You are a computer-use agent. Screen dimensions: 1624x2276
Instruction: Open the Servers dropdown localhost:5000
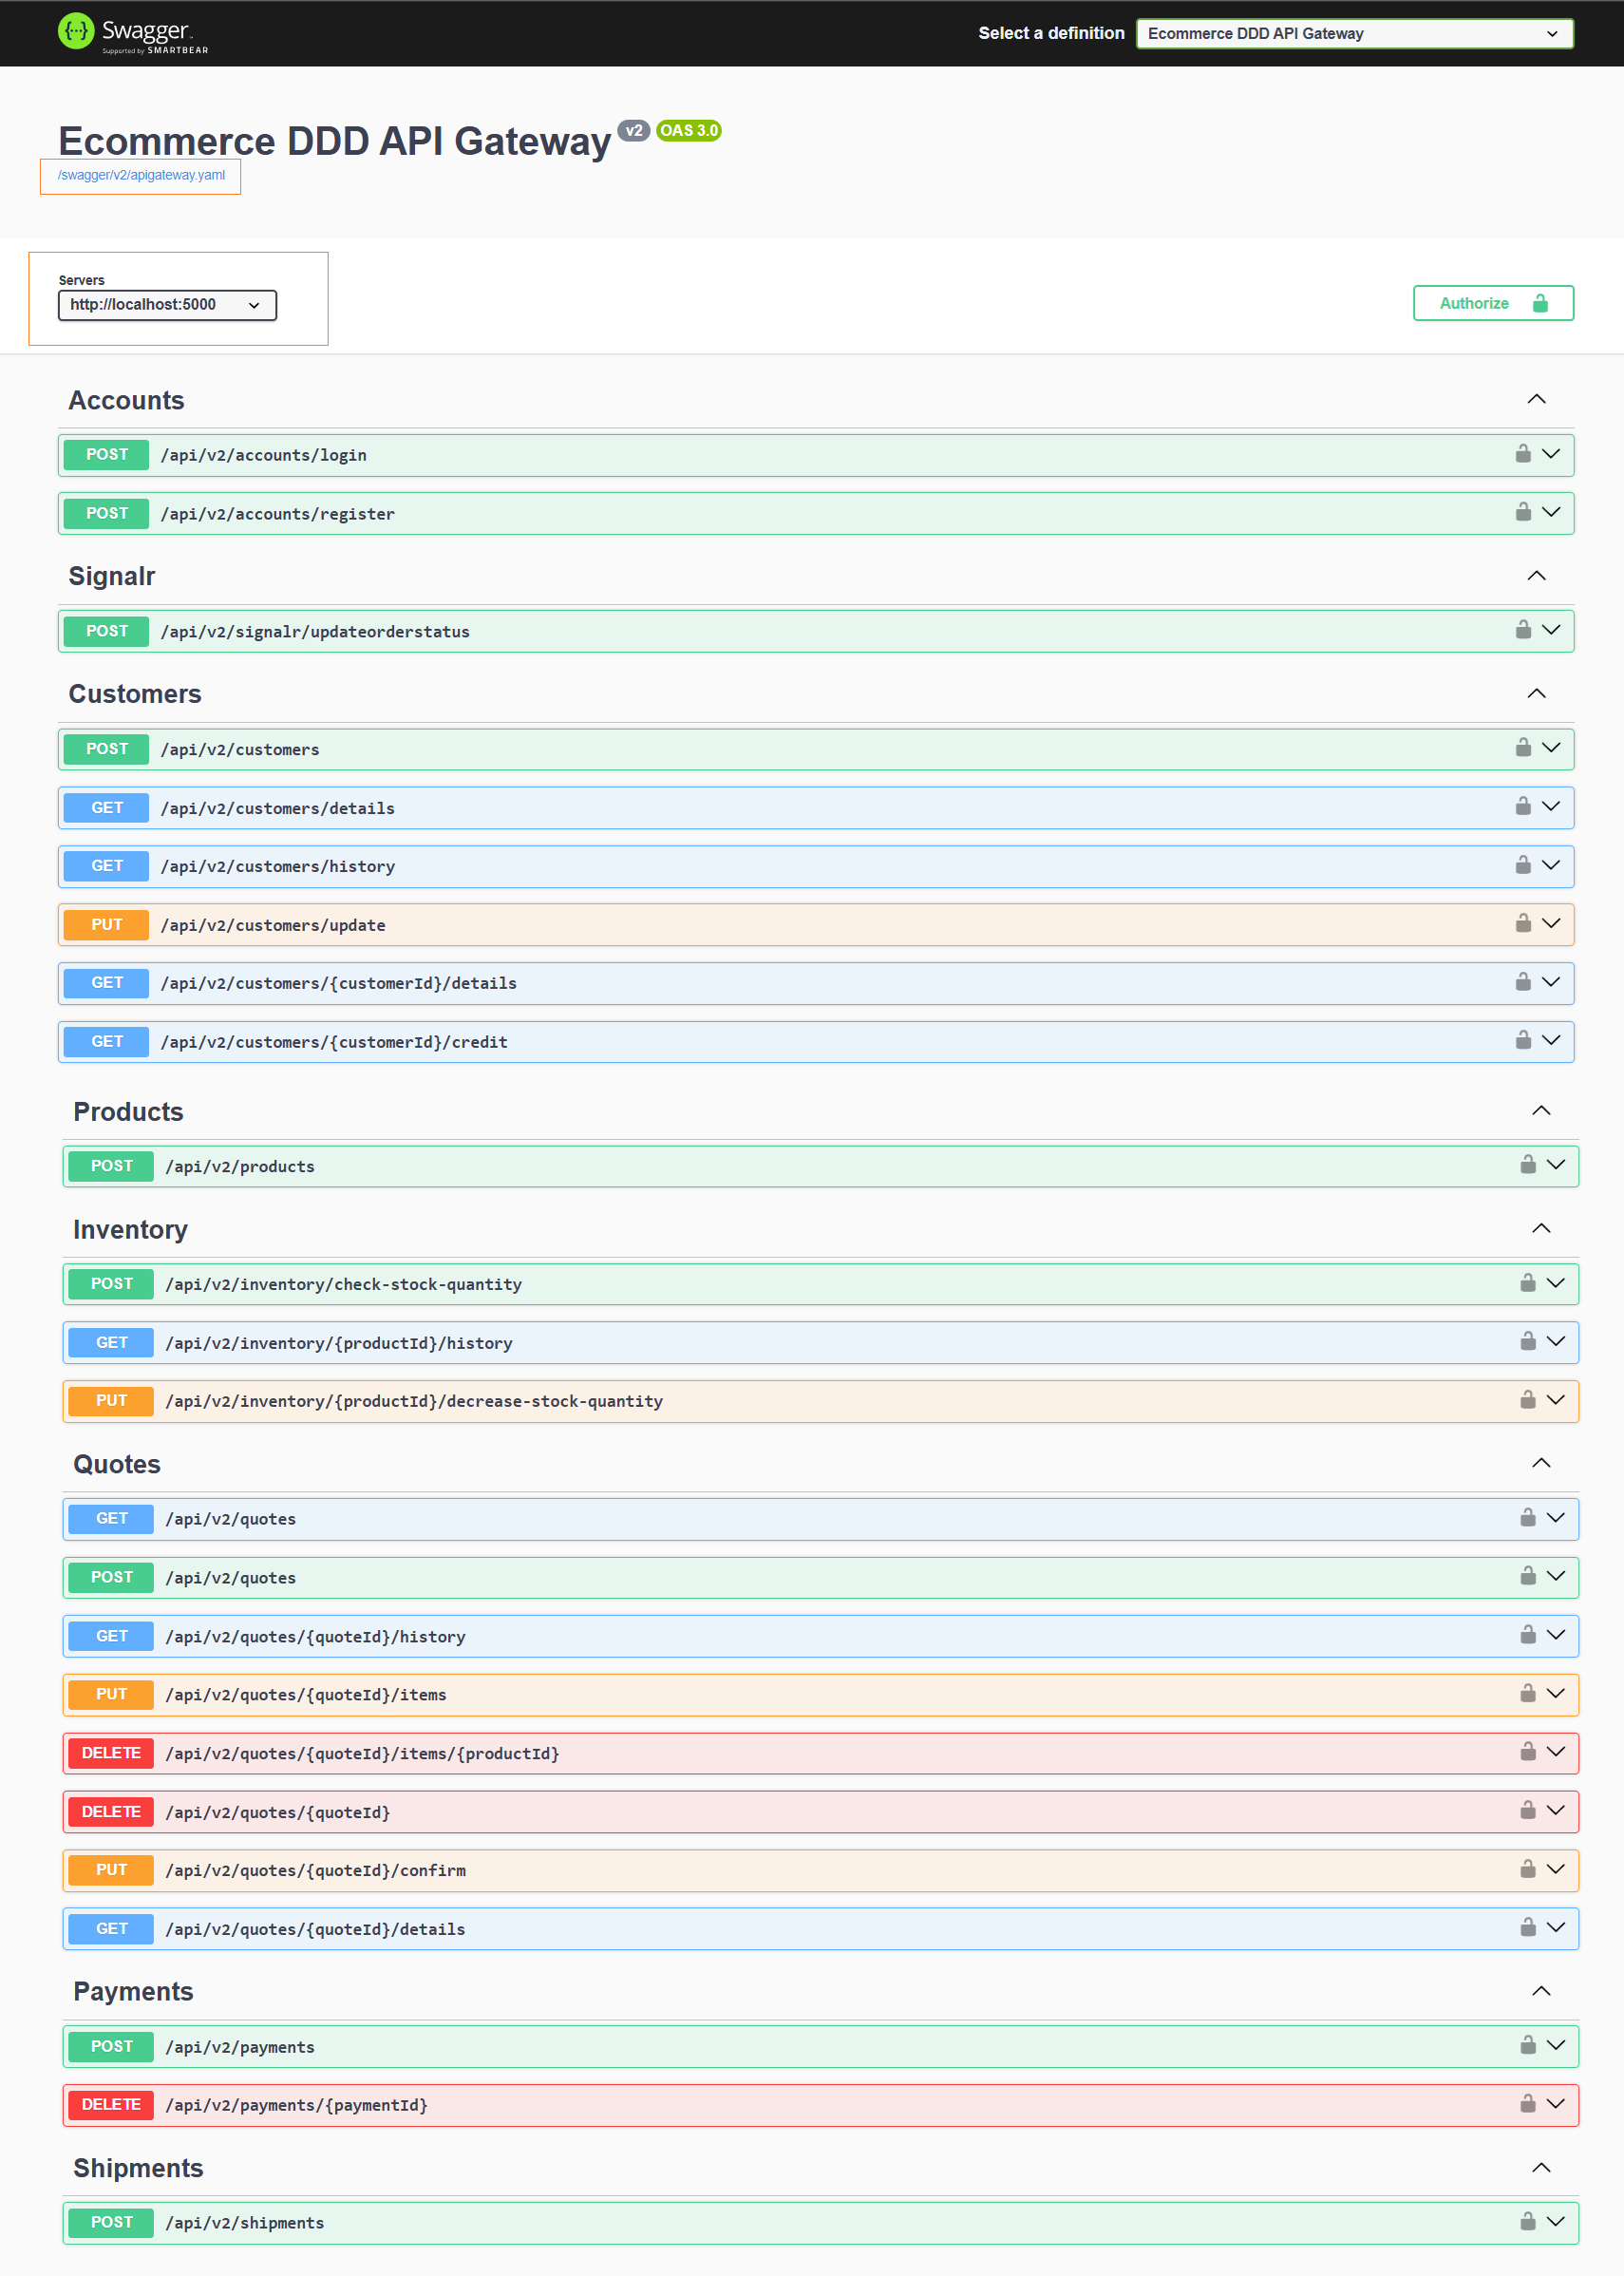167,305
